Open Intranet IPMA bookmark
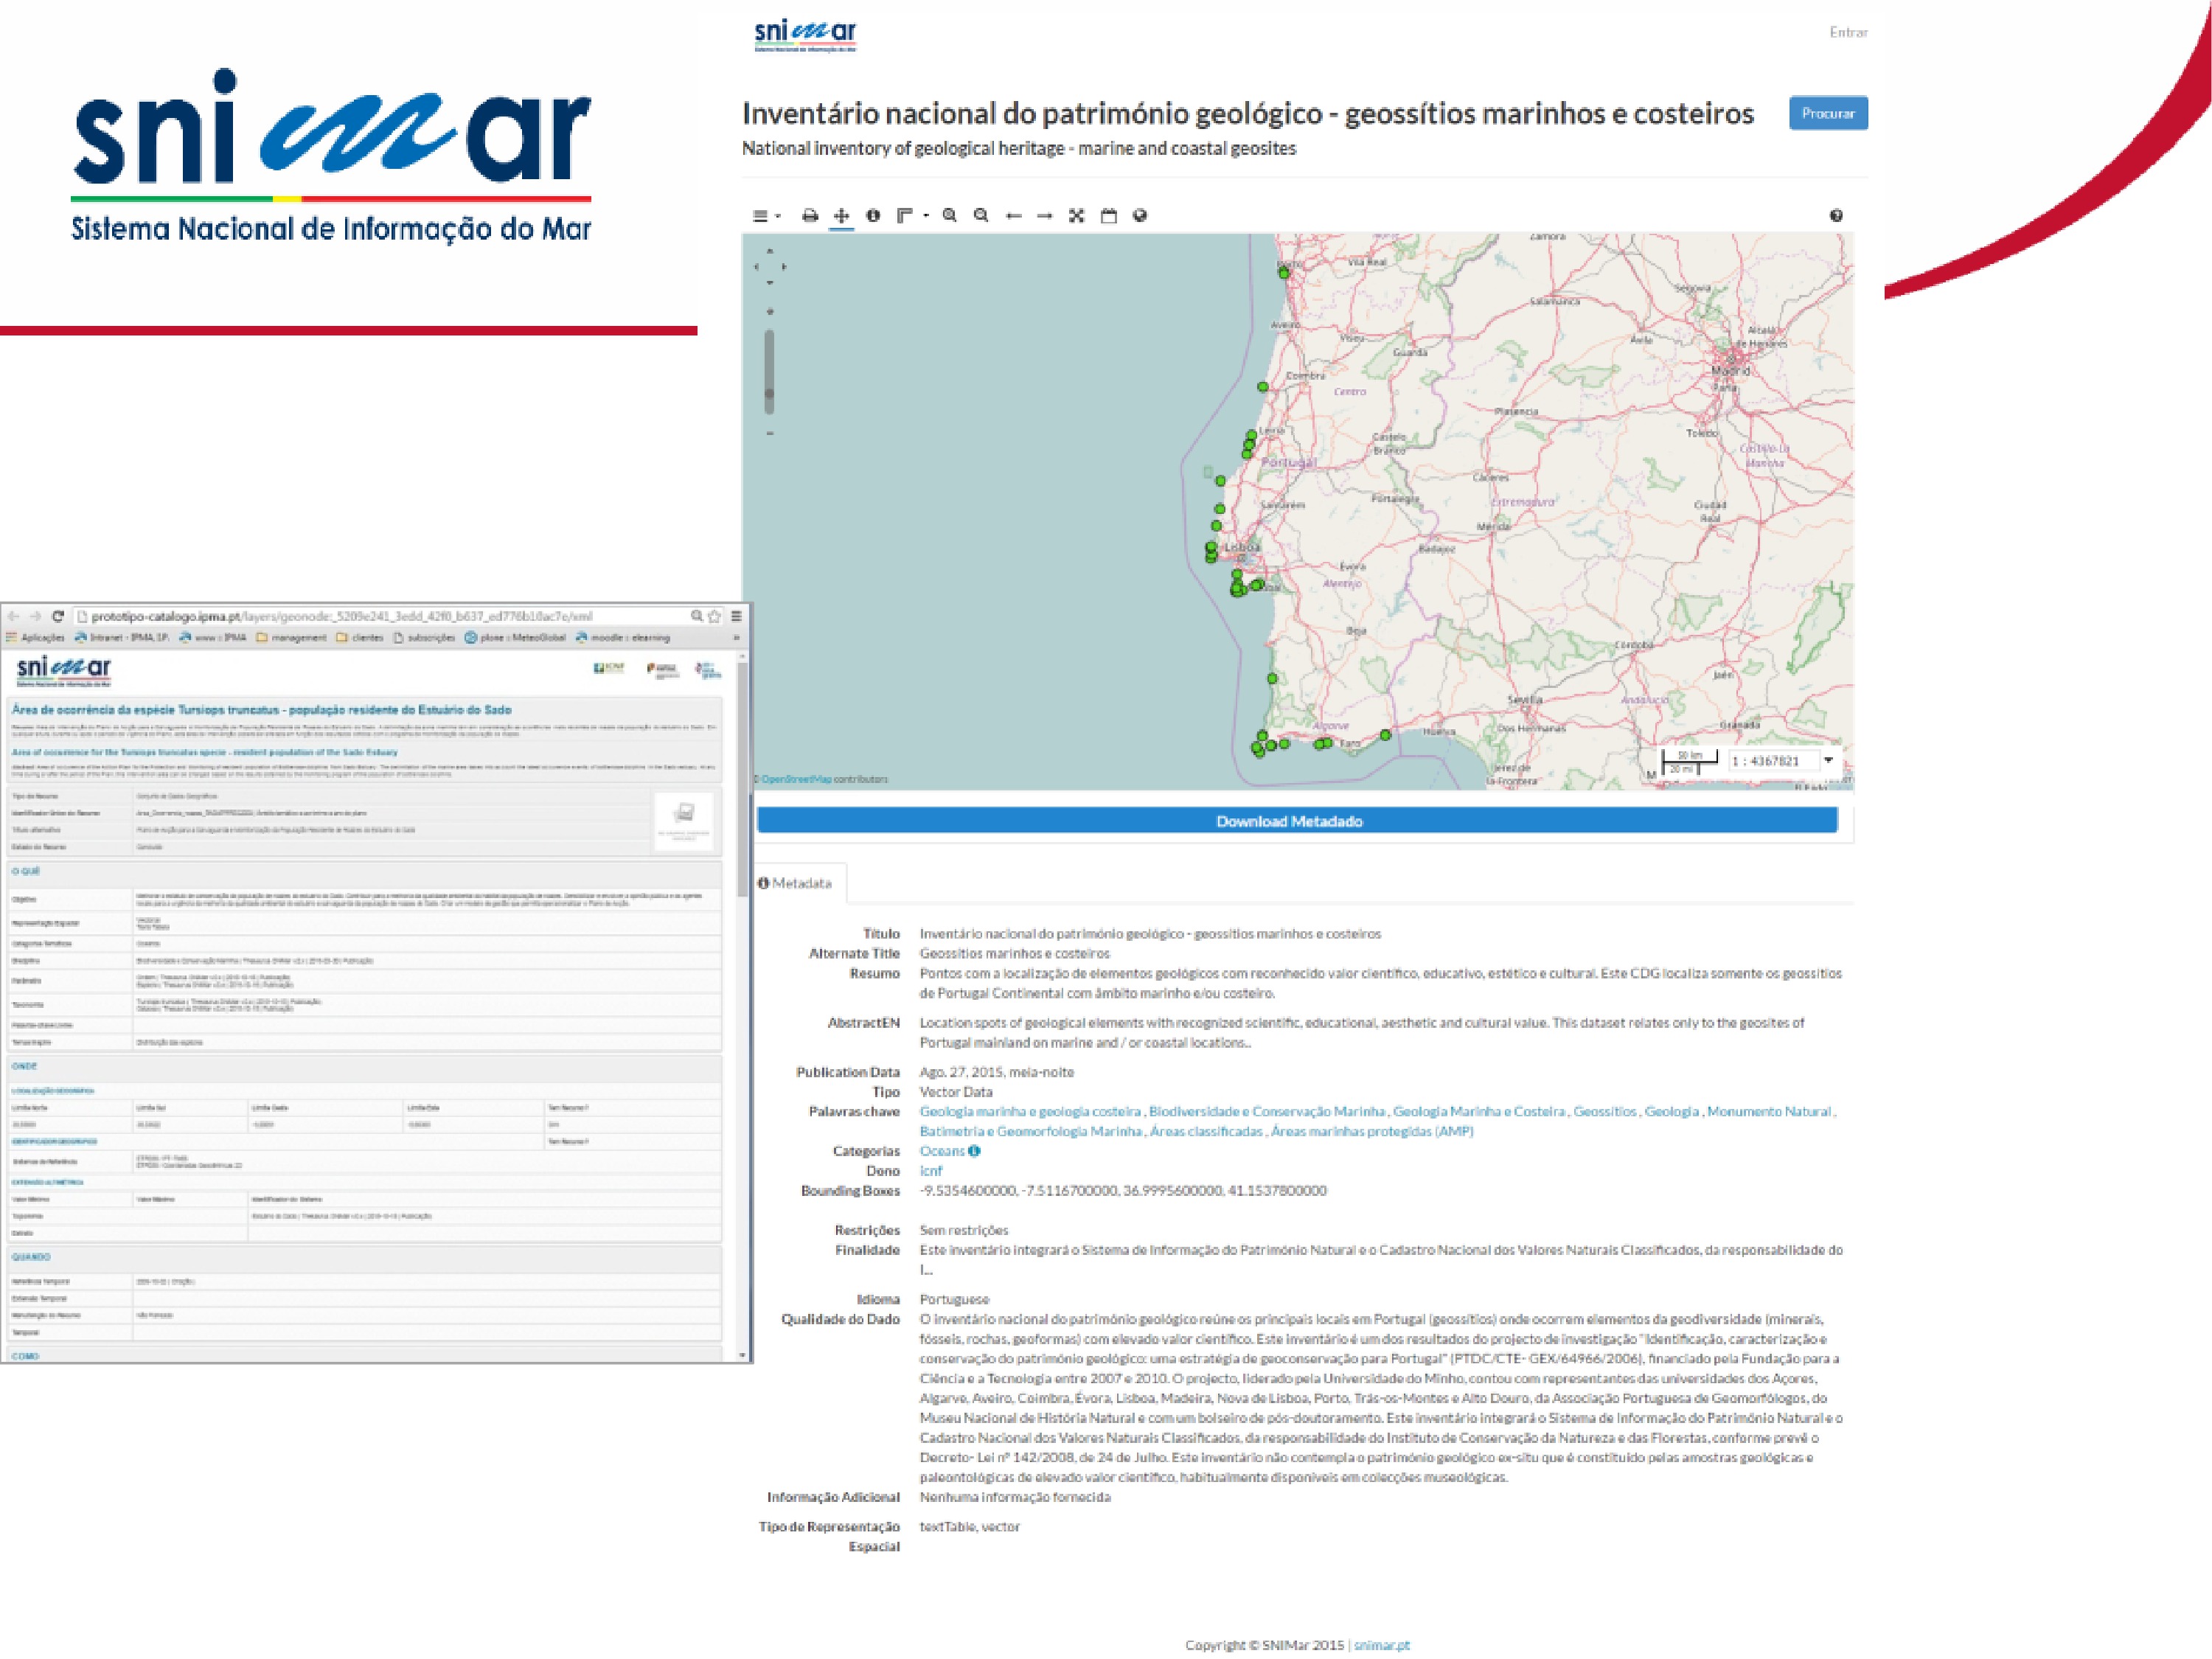2212x1659 pixels. pyautogui.click(x=122, y=637)
